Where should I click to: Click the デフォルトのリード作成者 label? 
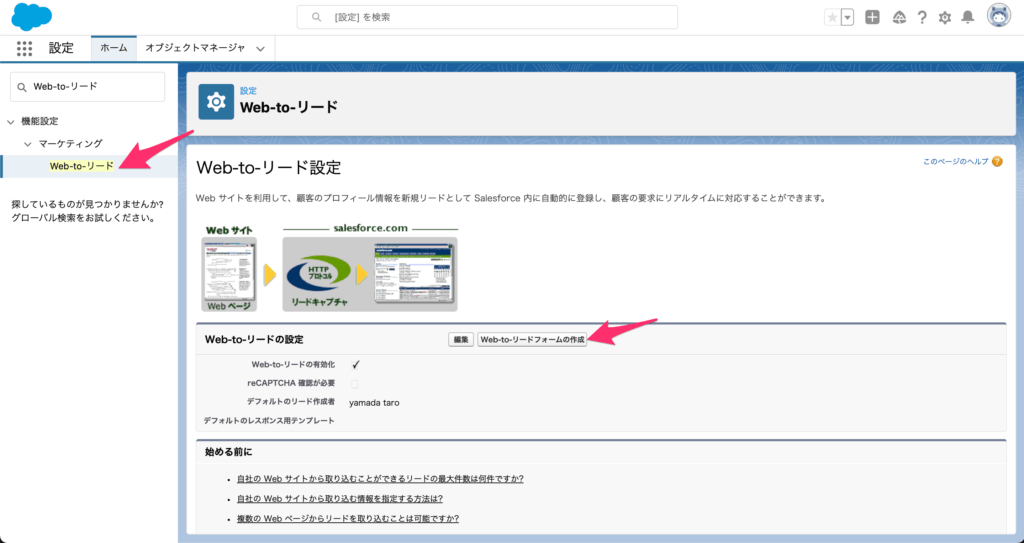pos(291,402)
